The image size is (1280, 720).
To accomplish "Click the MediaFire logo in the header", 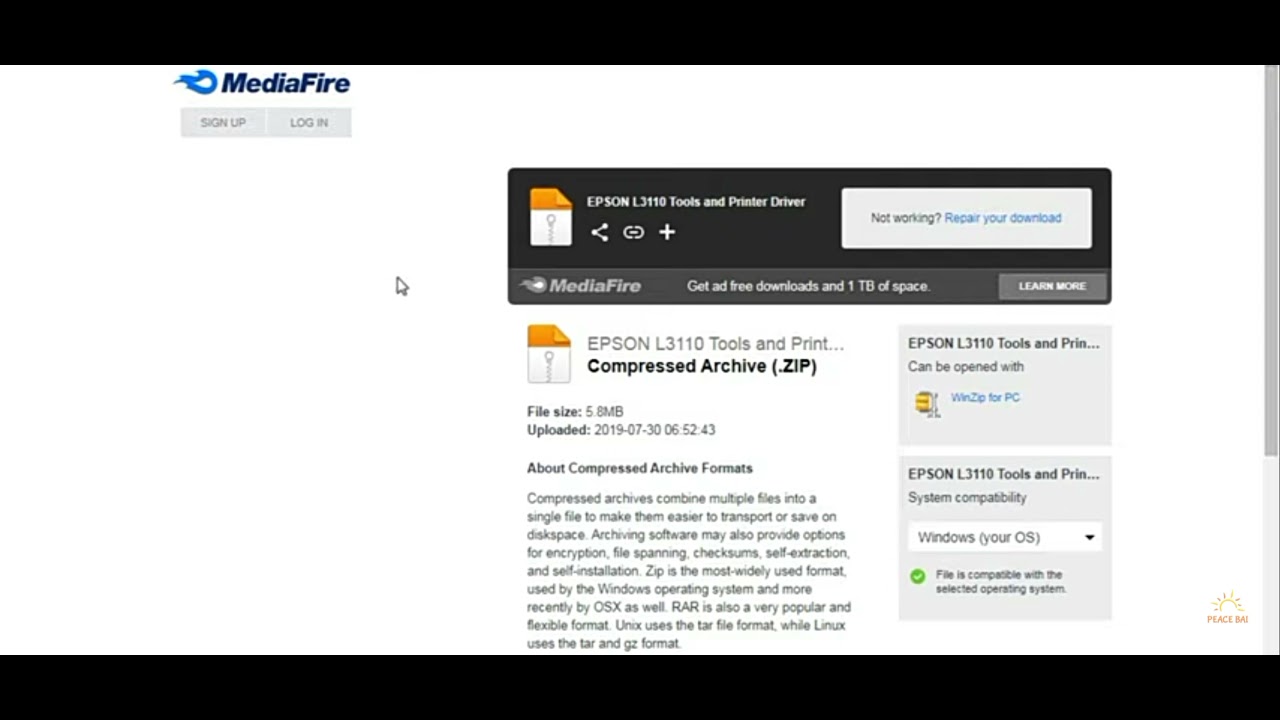I will (262, 82).
